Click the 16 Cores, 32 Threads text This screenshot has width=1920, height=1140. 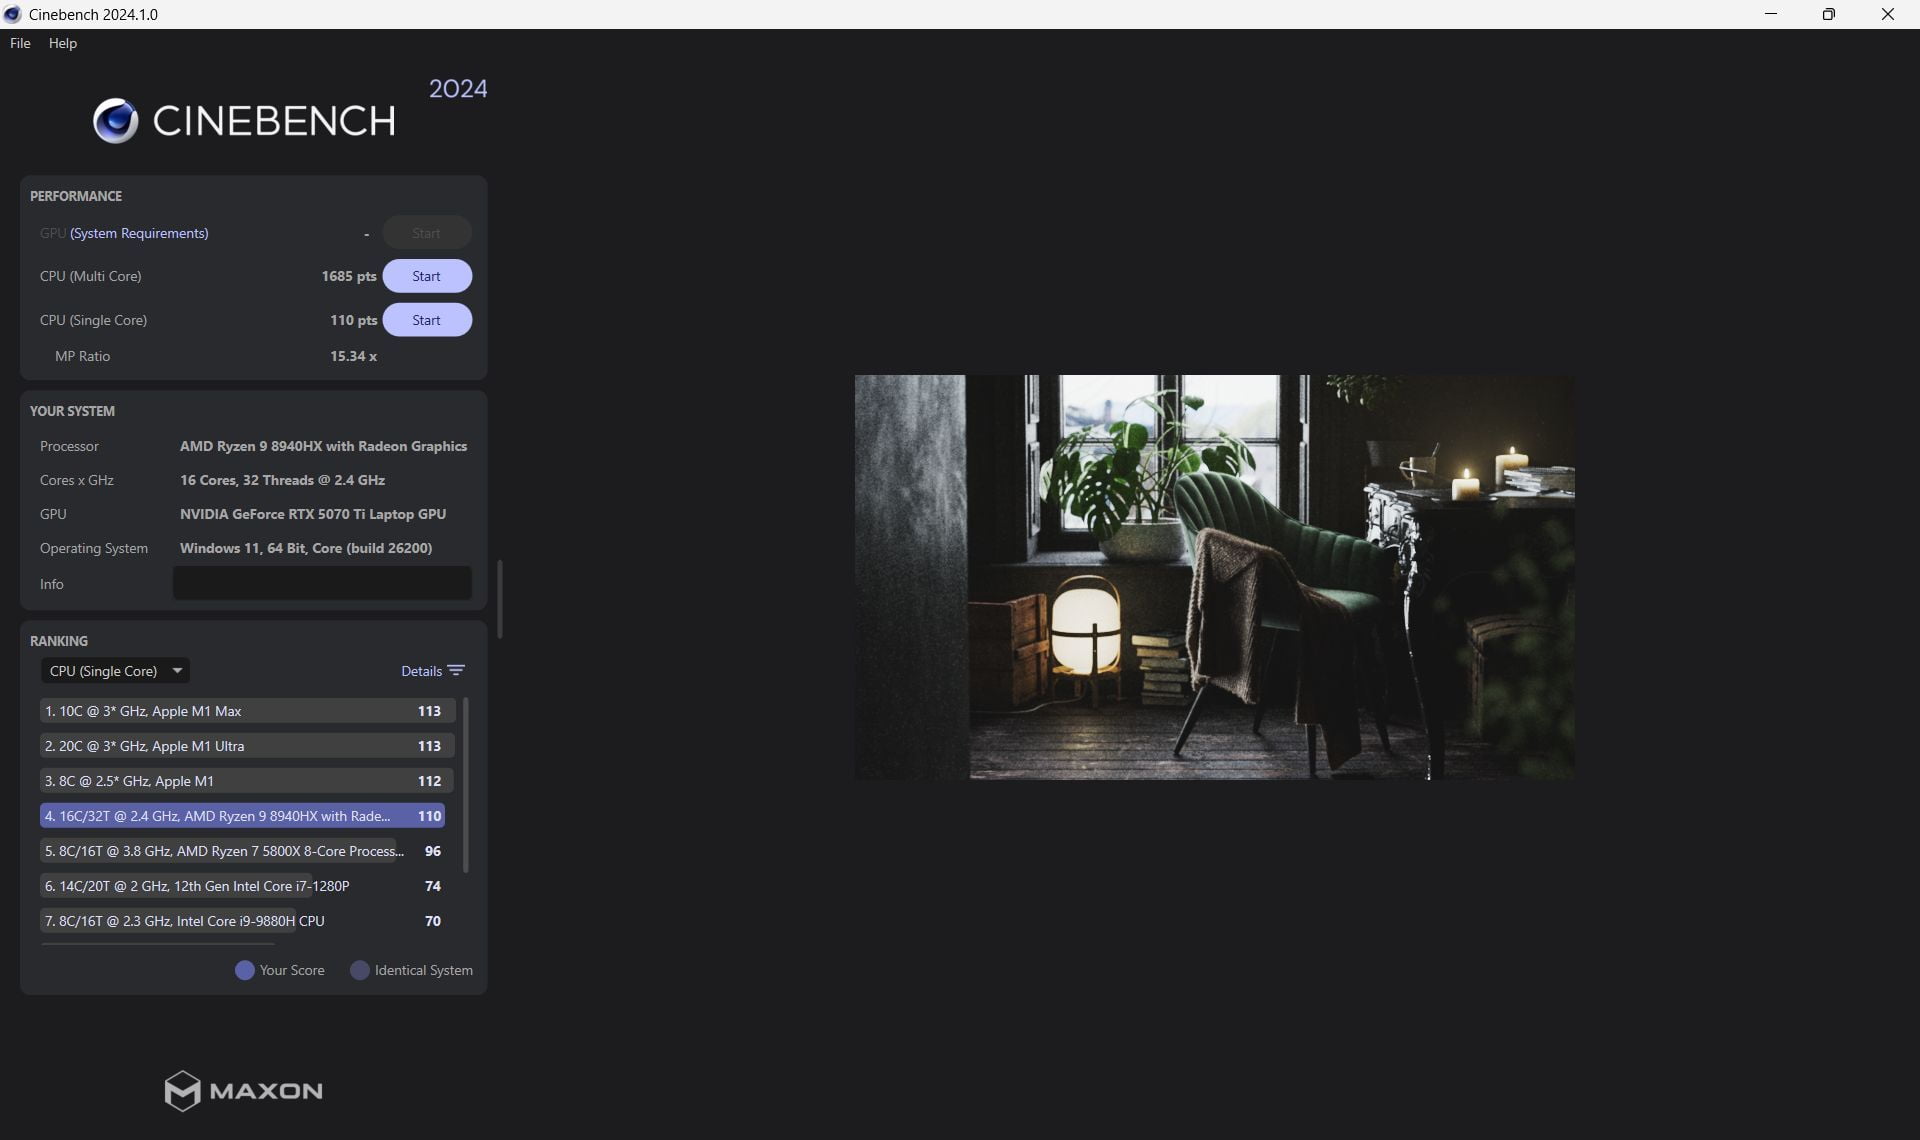point(282,480)
